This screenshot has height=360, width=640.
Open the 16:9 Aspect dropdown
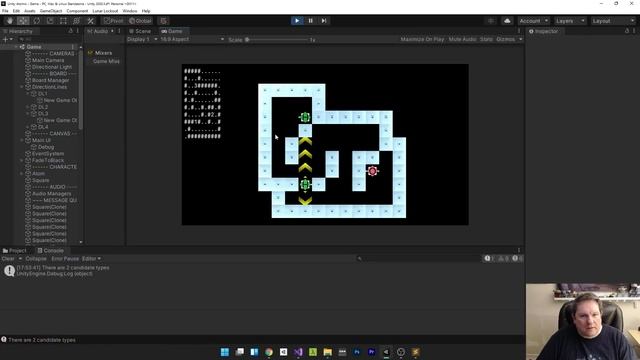tap(192, 40)
